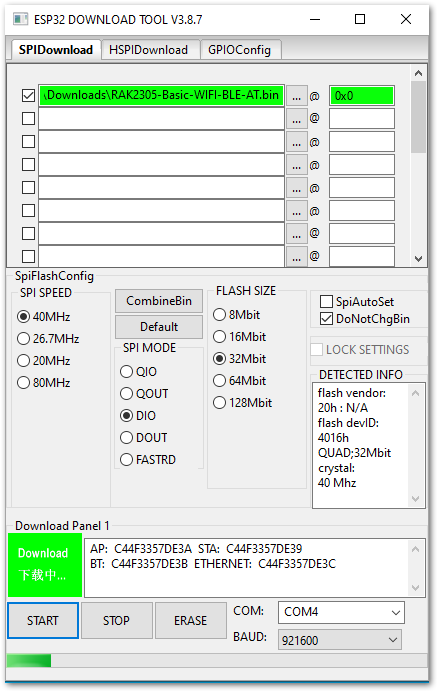Click scroll-down arrow of file list
The width and height of the screenshot is (438, 692).
[419, 259]
